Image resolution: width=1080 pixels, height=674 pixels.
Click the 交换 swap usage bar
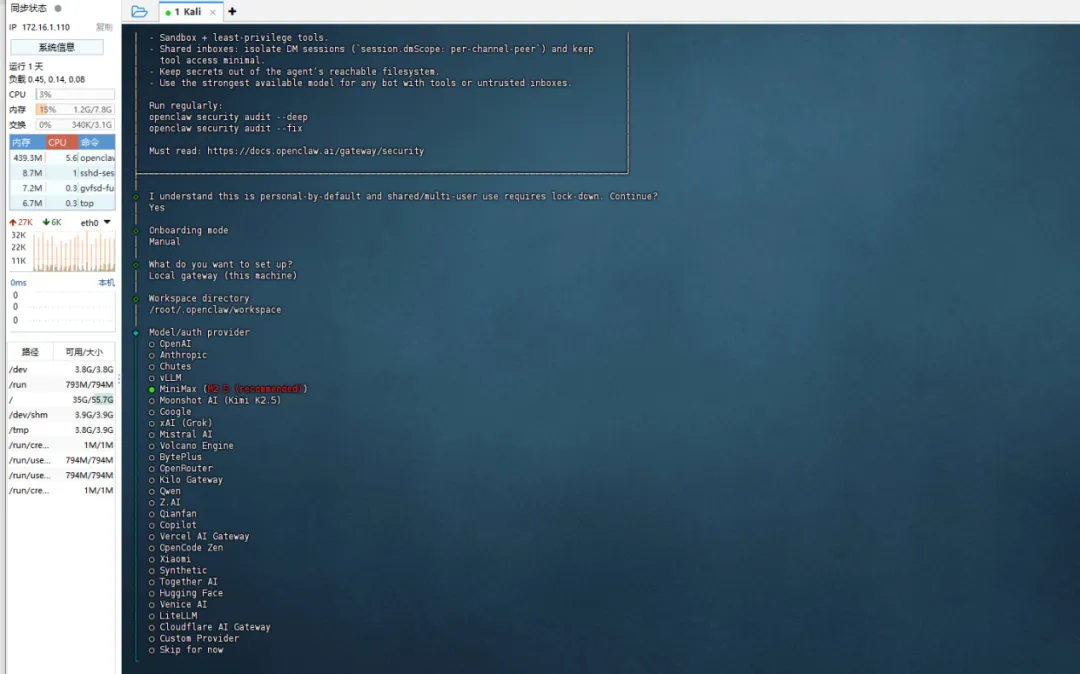[x=75, y=125]
